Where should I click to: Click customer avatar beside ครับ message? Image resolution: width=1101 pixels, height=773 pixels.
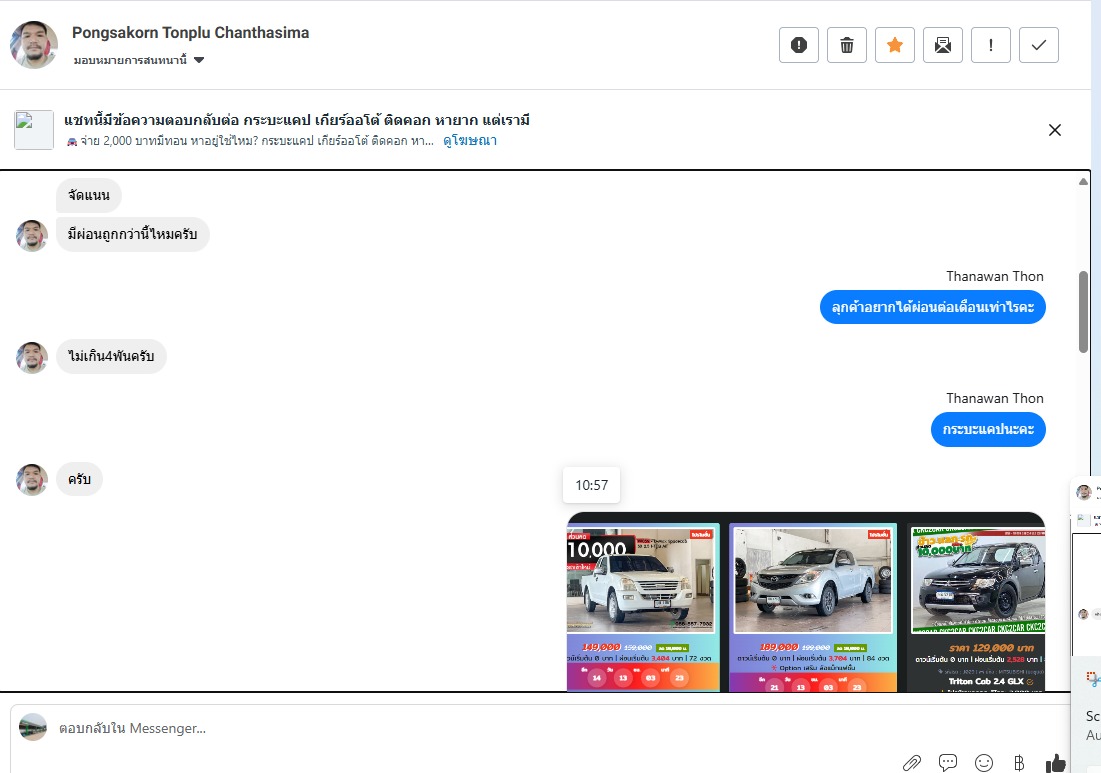click(32, 480)
